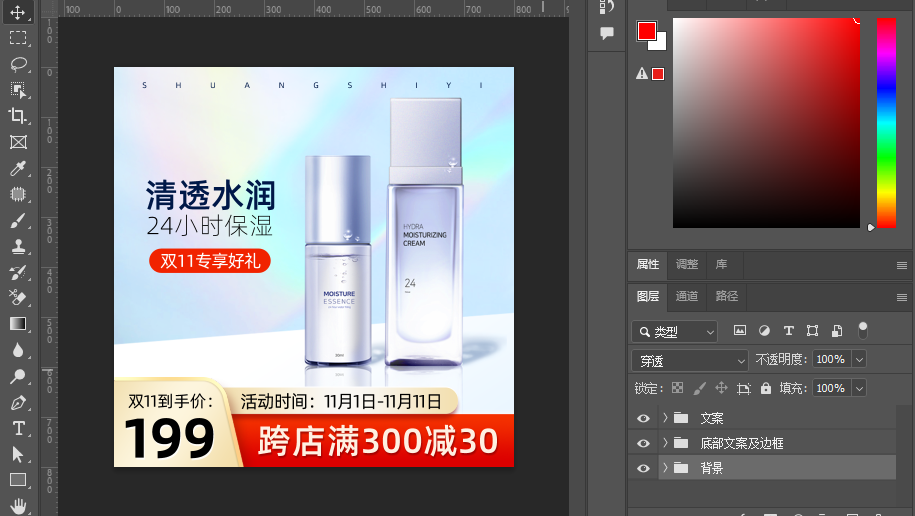
Task: Expand the 文案 layer group
Action: click(x=665, y=417)
